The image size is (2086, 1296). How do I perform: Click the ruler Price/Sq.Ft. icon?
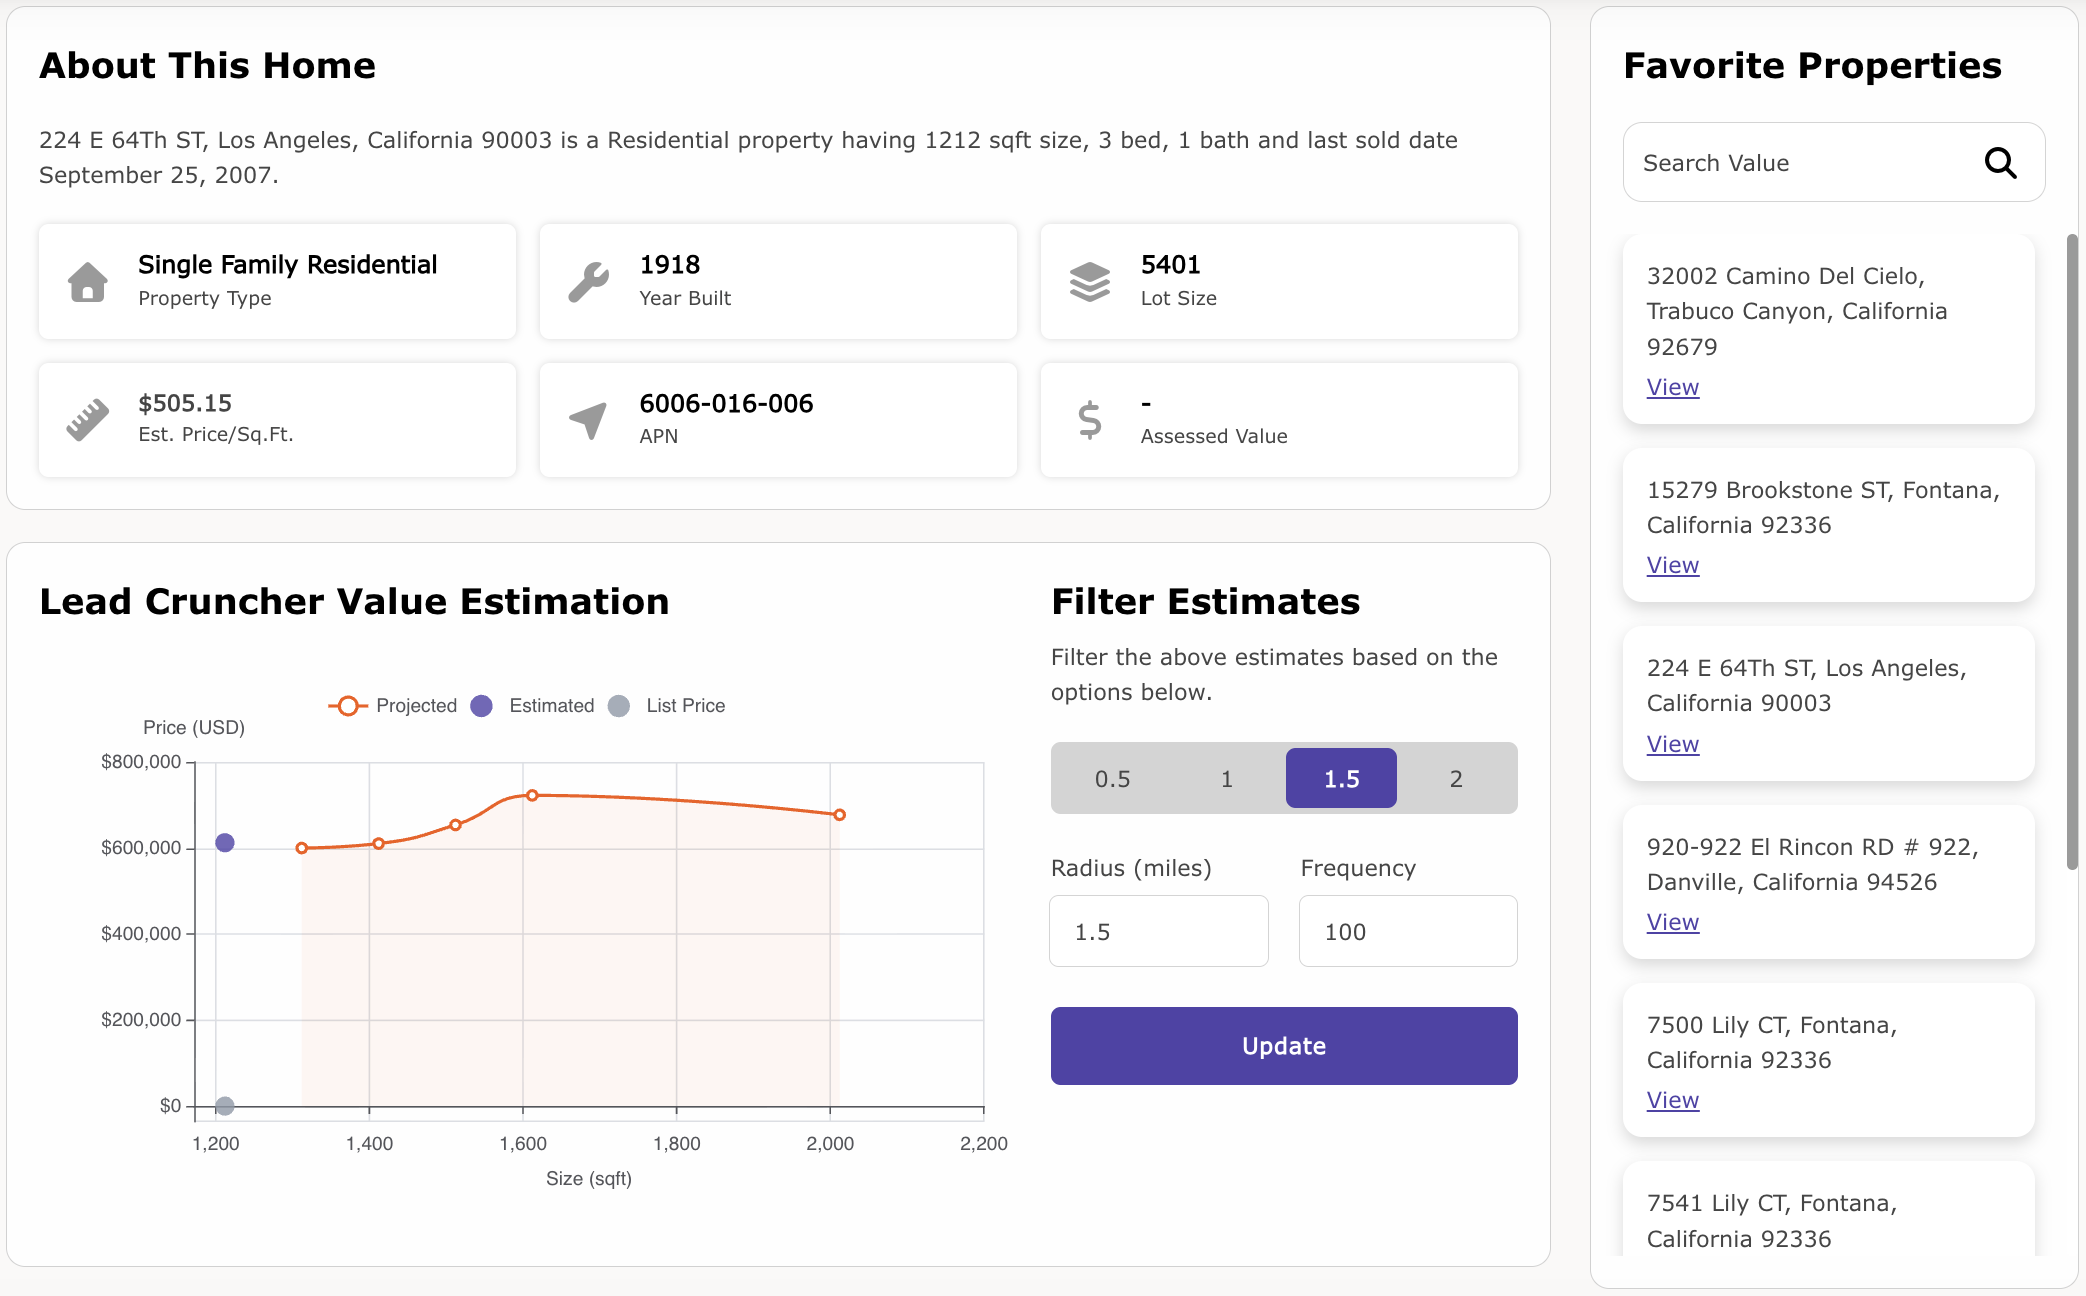tap(88, 420)
